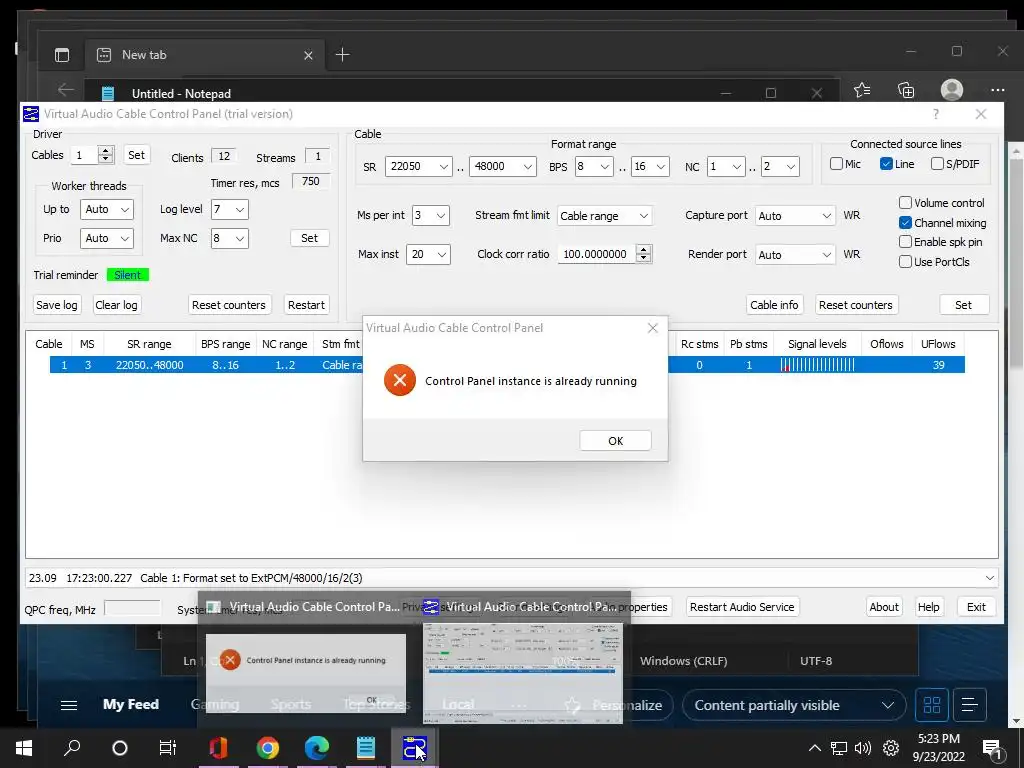Image resolution: width=1024 pixels, height=768 pixels.
Task: Add a new Edge tab with plus
Action: [x=342, y=55]
